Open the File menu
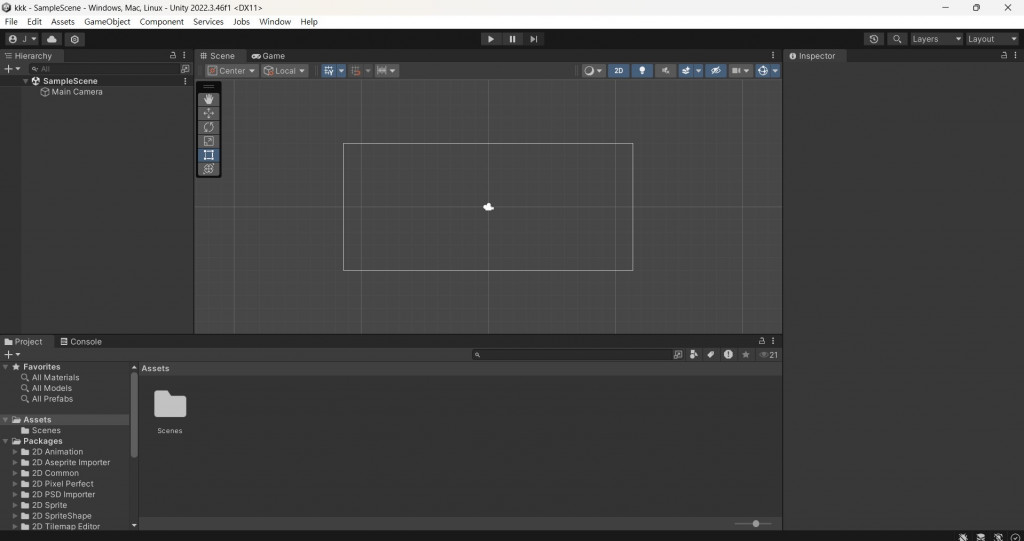 click(11, 22)
